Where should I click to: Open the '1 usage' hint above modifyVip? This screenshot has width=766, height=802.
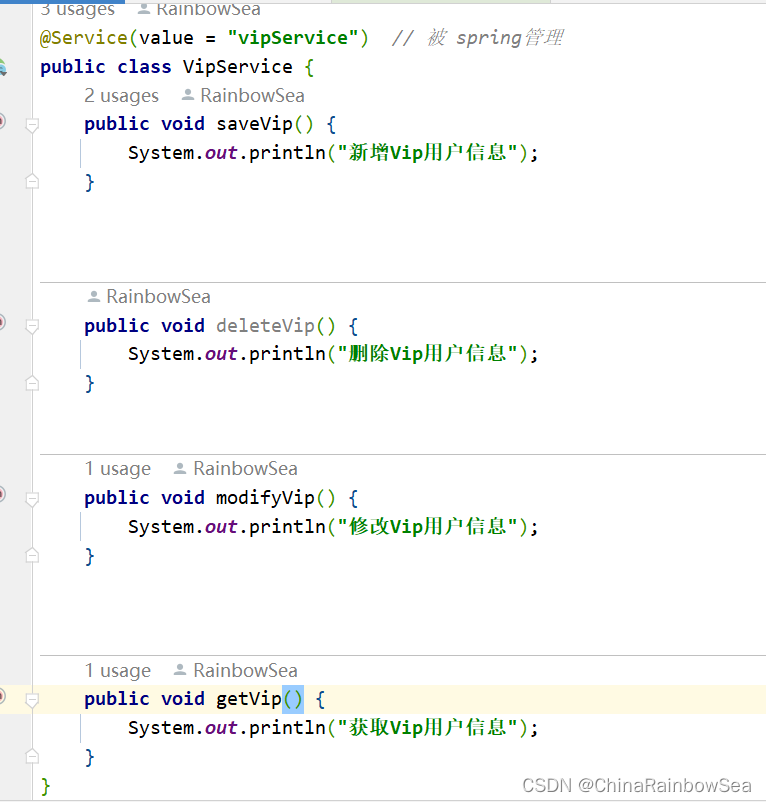(118, 469)
